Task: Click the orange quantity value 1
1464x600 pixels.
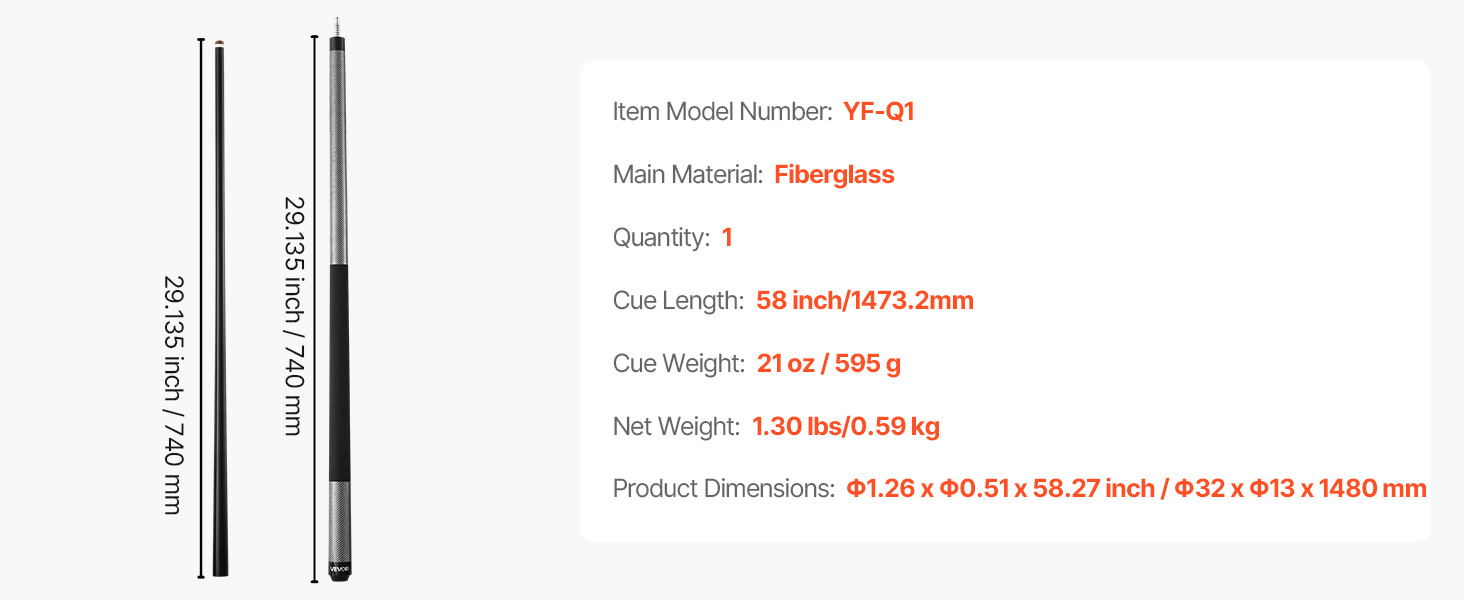Action: tap(727, 238)
